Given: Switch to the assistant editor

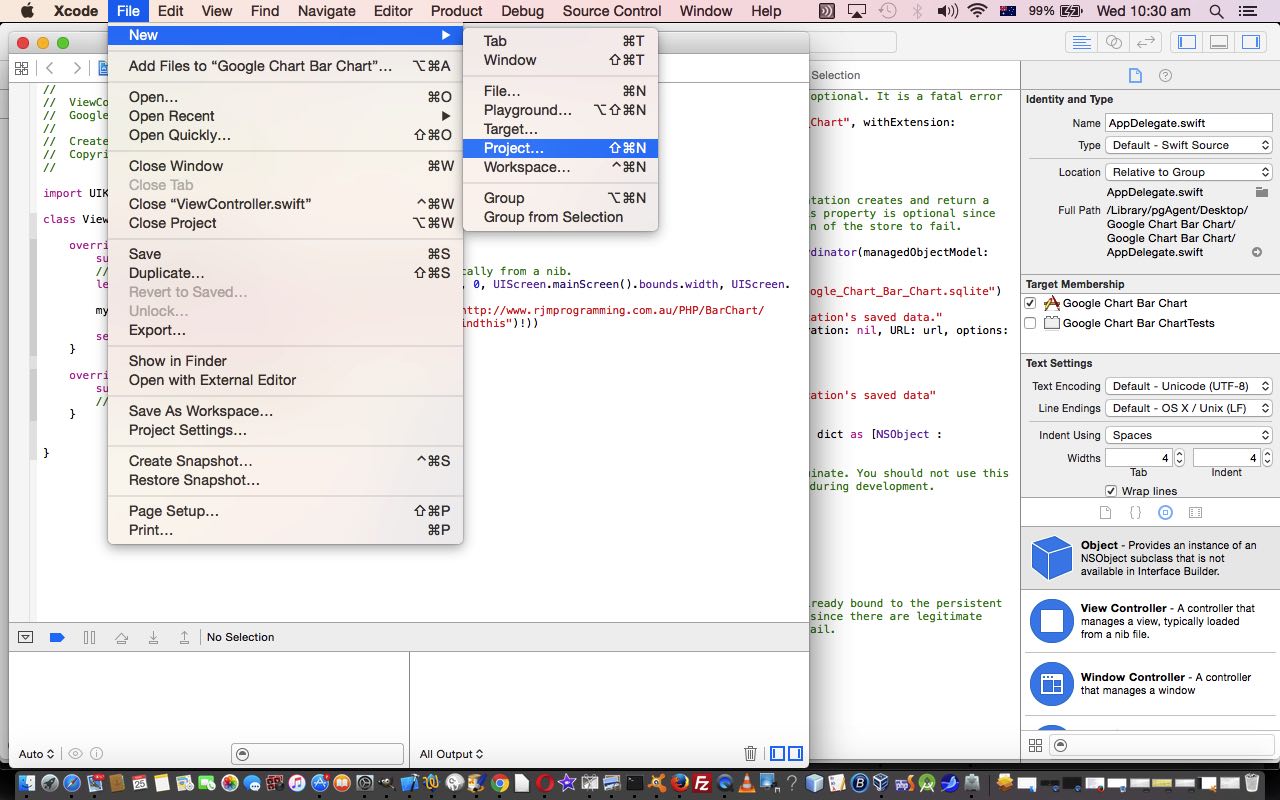Looking at the screenshot, I should click(1113, 42).
